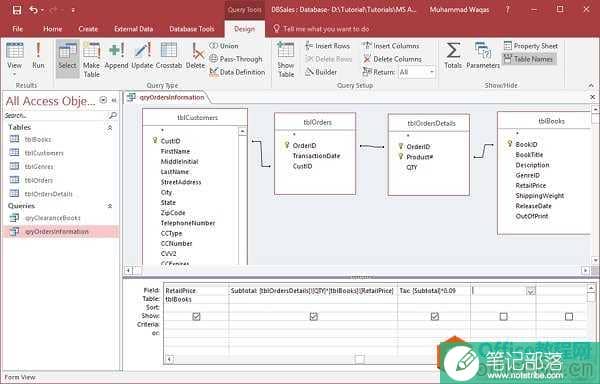Select the Data Definition query option
The image size is (600, 384).
coord(237,72)
